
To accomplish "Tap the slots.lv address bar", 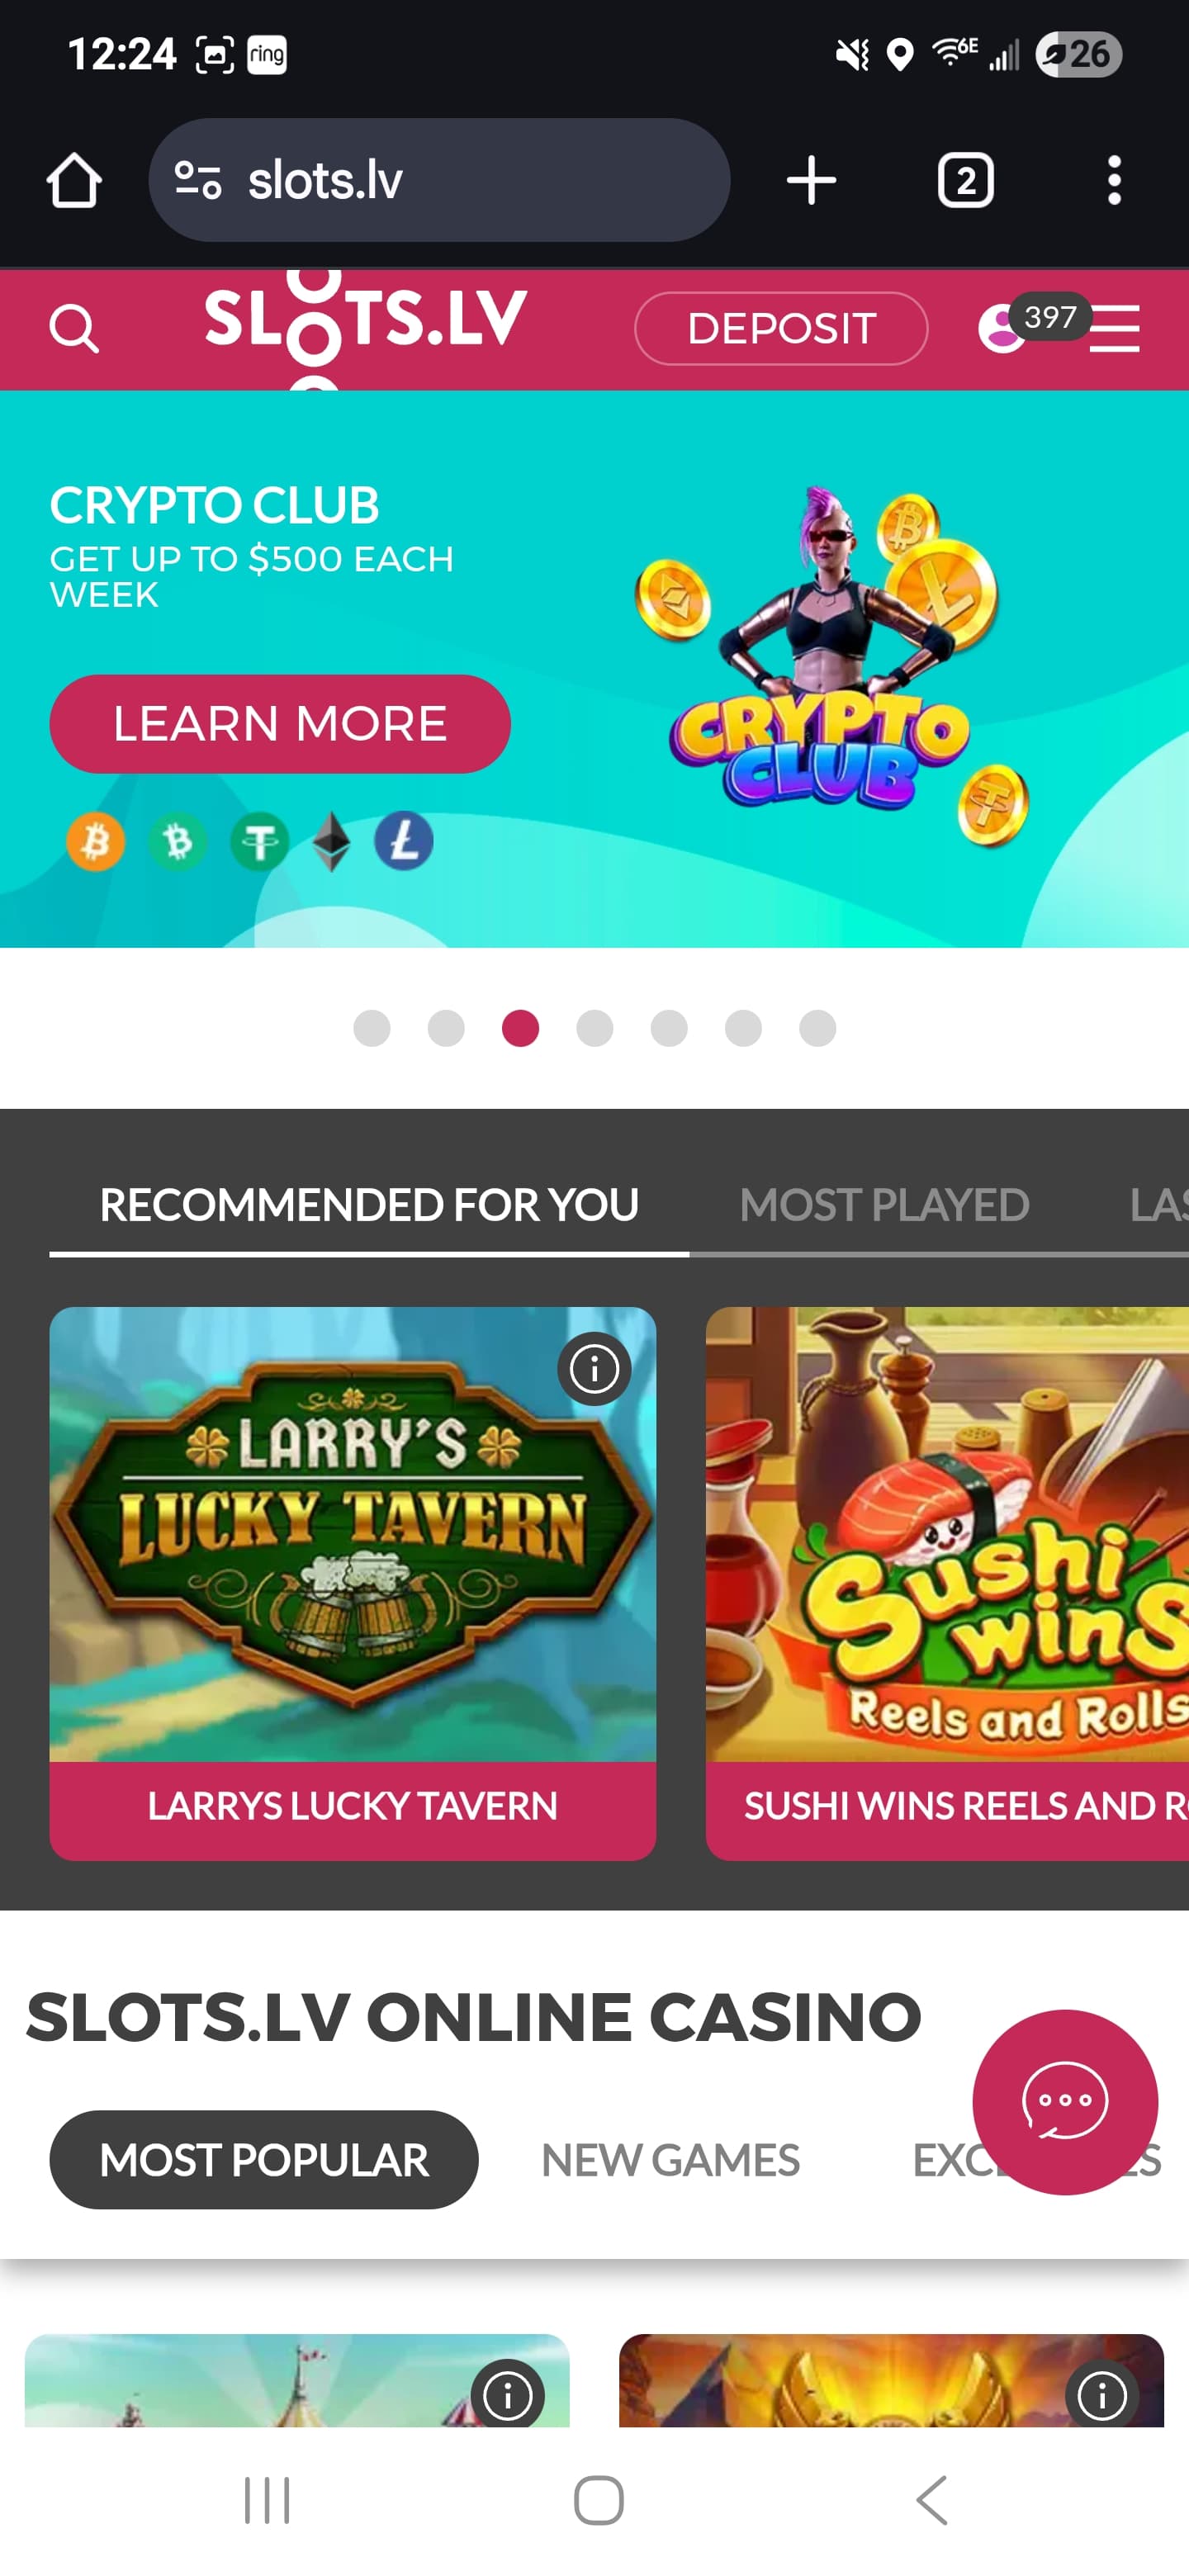I will 439,181.
